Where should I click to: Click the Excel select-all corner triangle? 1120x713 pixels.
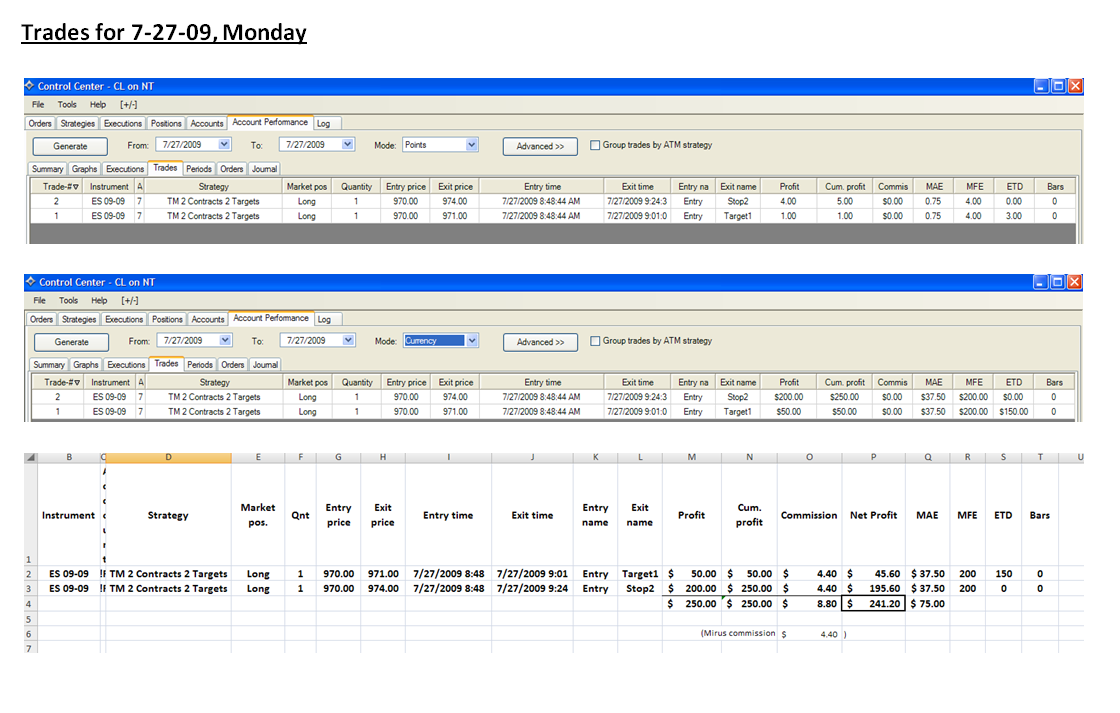pos(30,457)
